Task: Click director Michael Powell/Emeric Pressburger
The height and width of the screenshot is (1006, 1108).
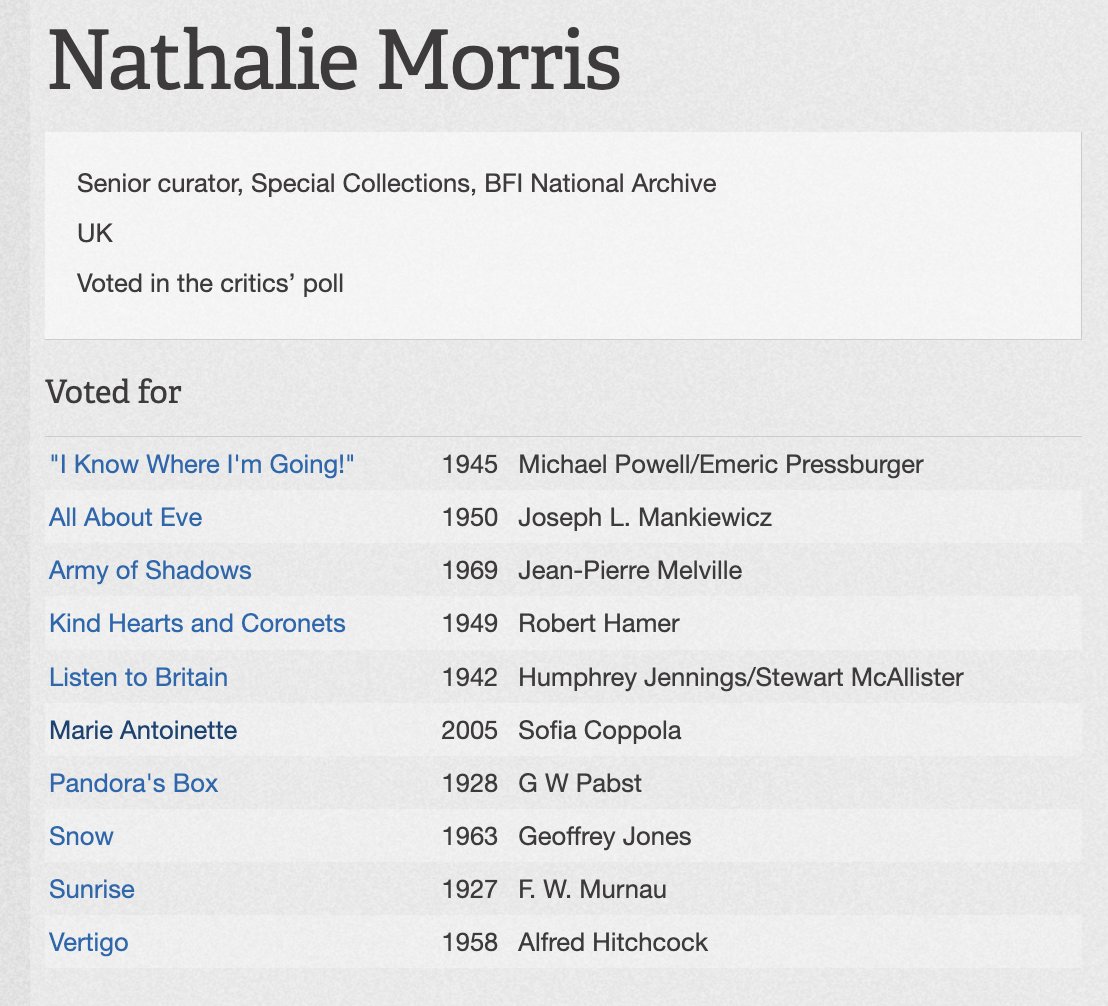Action: [721, 464]
